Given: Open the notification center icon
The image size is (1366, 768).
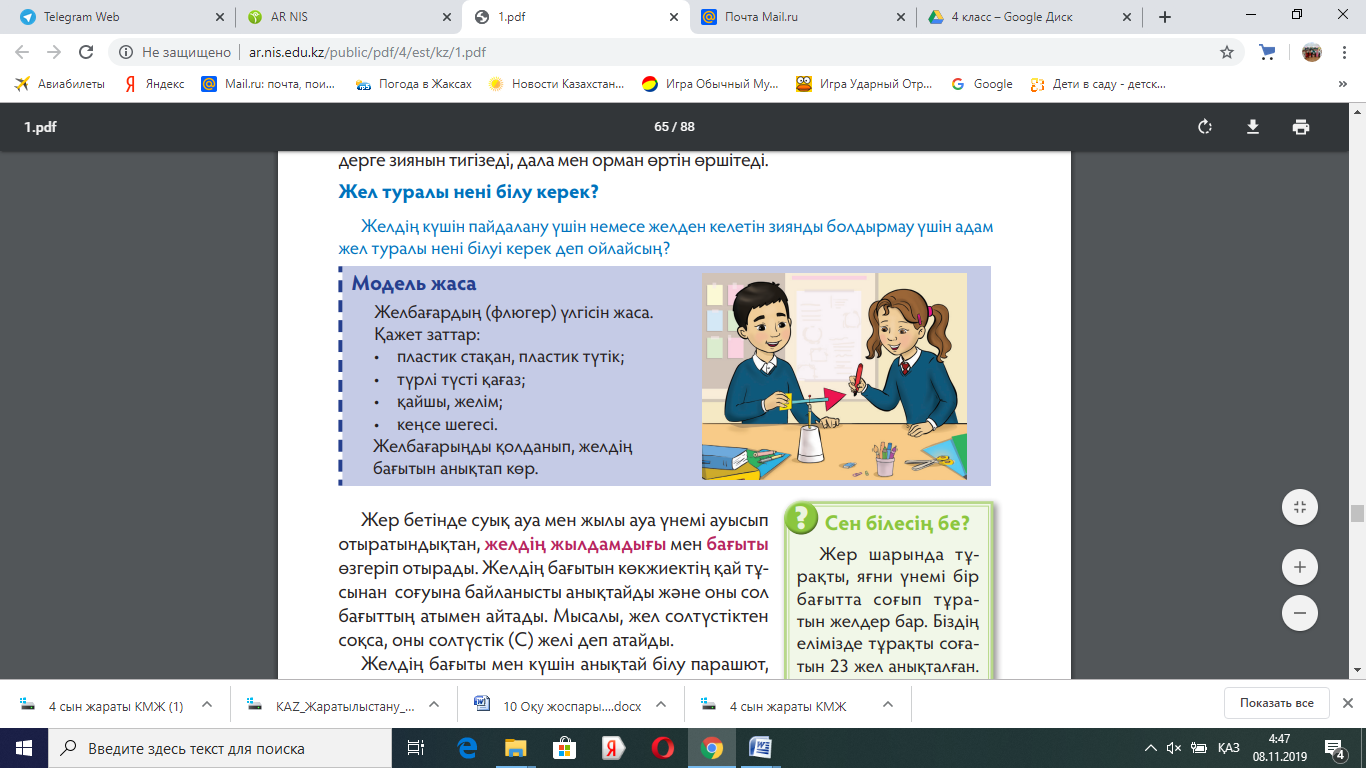Looking at the screenshot, I should pos(1334,748).
